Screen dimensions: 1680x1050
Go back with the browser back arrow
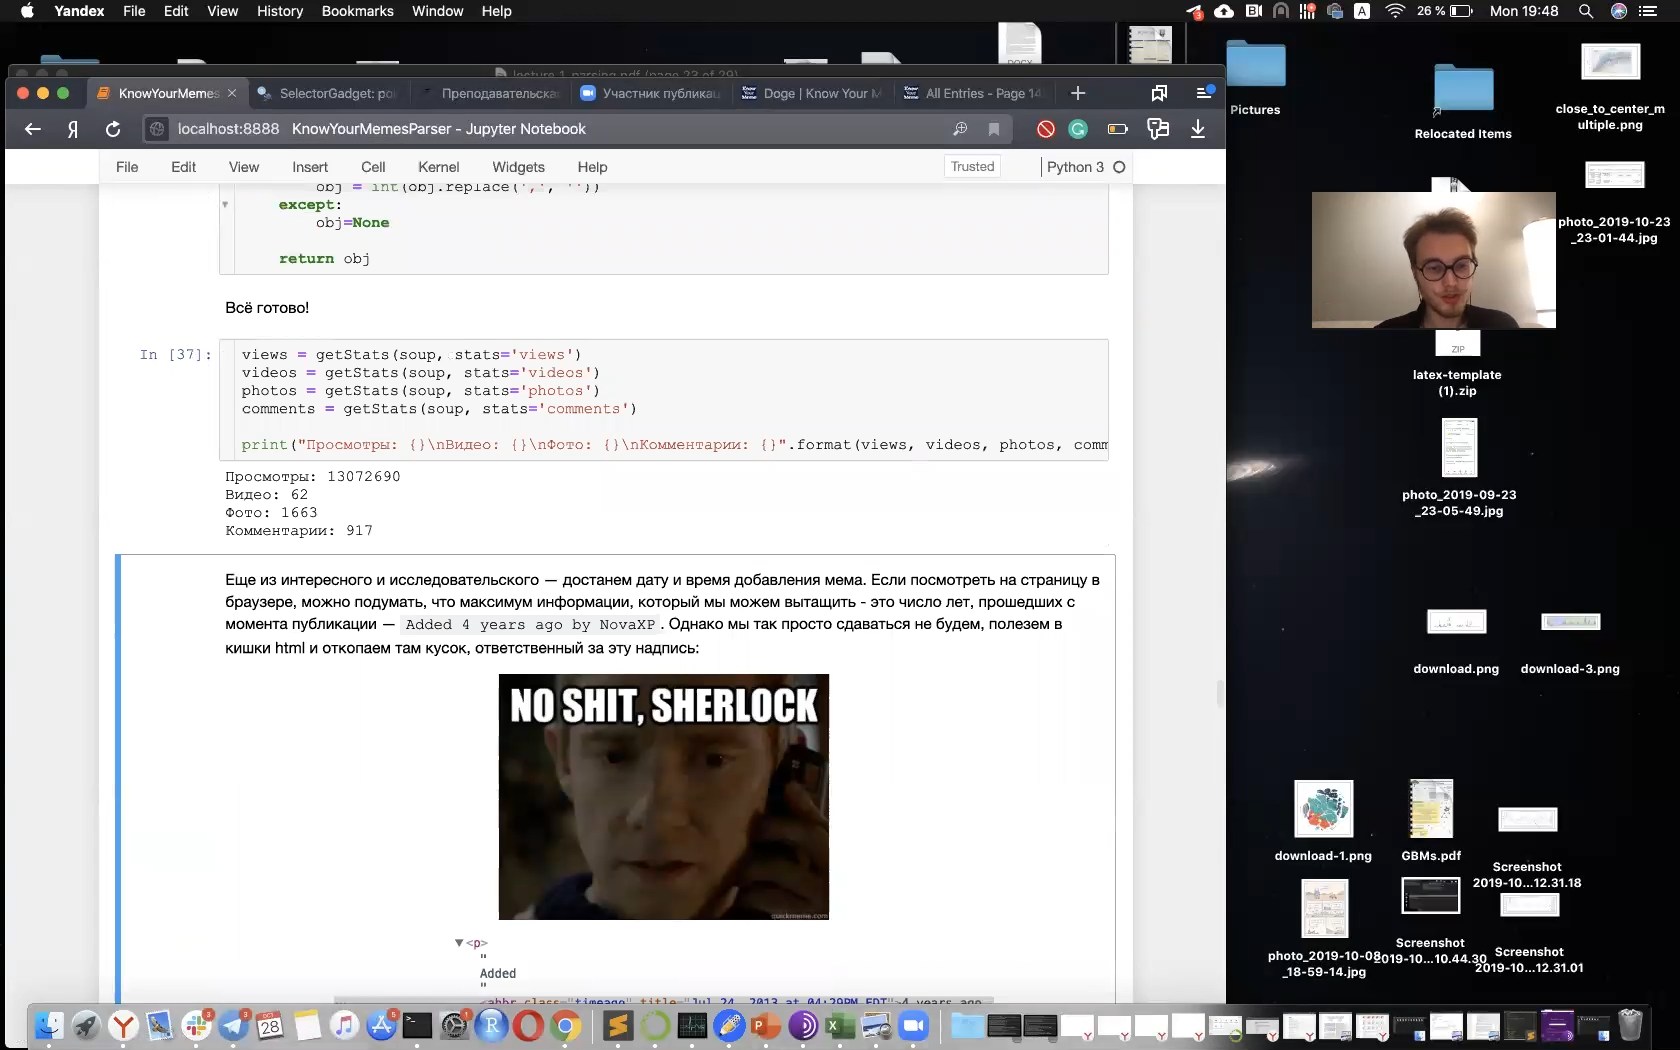tap(33, 129)
